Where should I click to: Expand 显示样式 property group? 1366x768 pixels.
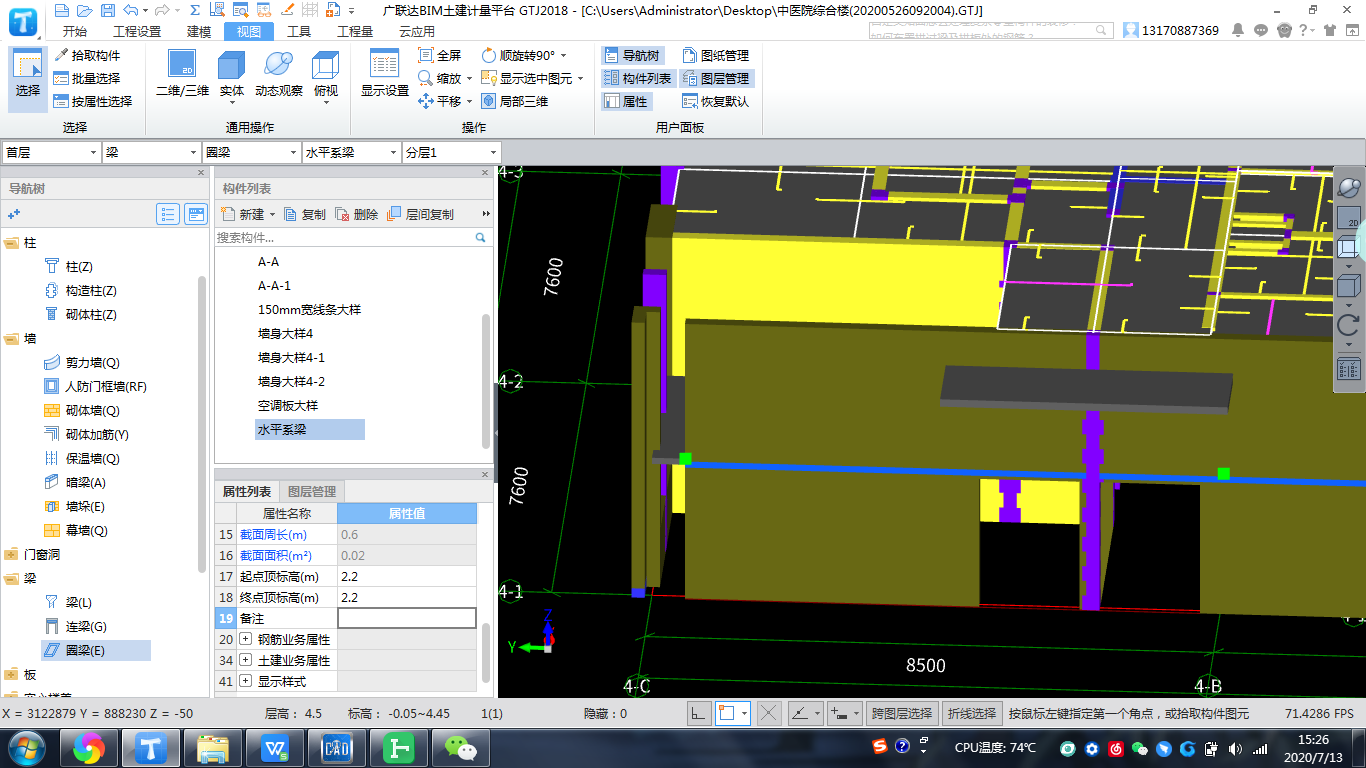point(245,681)
